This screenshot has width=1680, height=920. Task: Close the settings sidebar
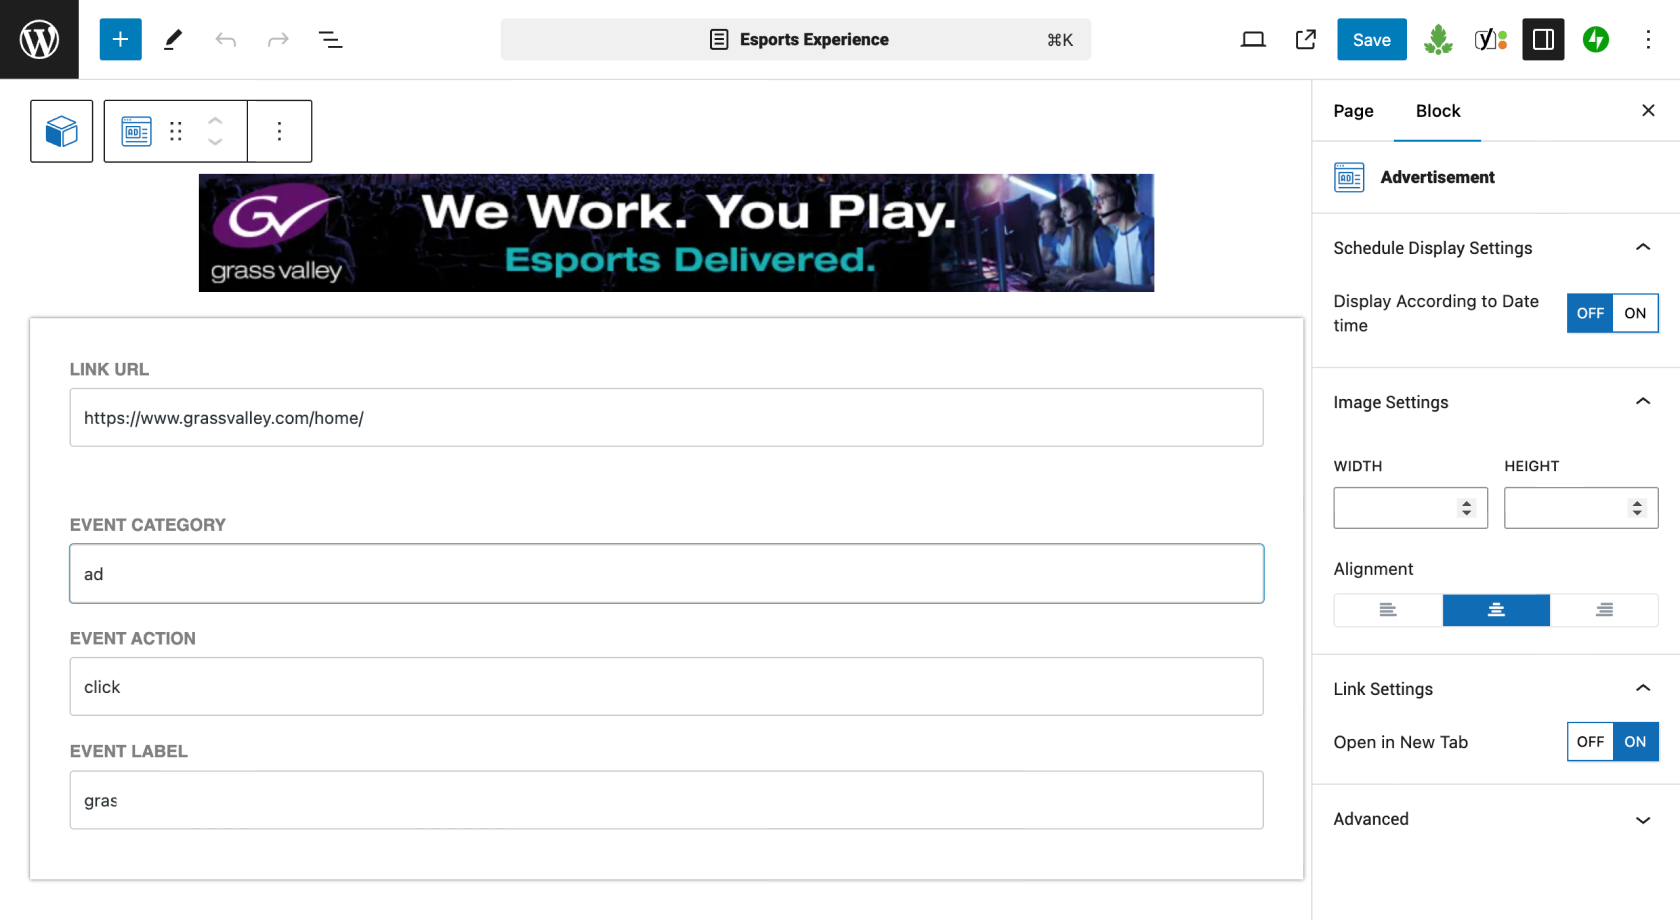pos(1648,110)
